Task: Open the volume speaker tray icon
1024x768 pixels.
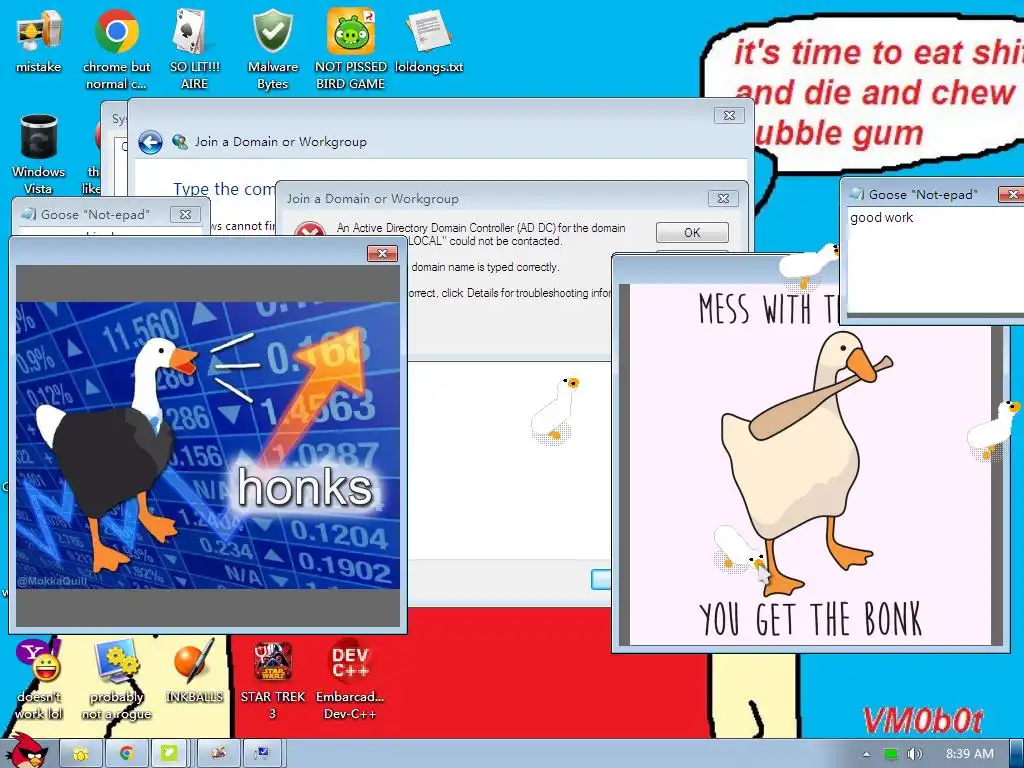Action: point(915,754)
